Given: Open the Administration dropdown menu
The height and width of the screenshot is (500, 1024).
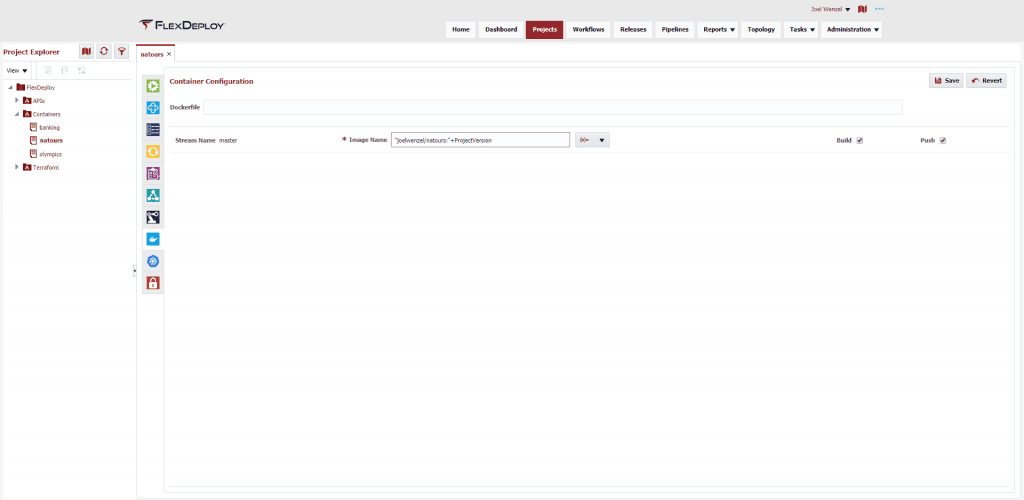Looking at the screenshot, I should coord(852,29).
